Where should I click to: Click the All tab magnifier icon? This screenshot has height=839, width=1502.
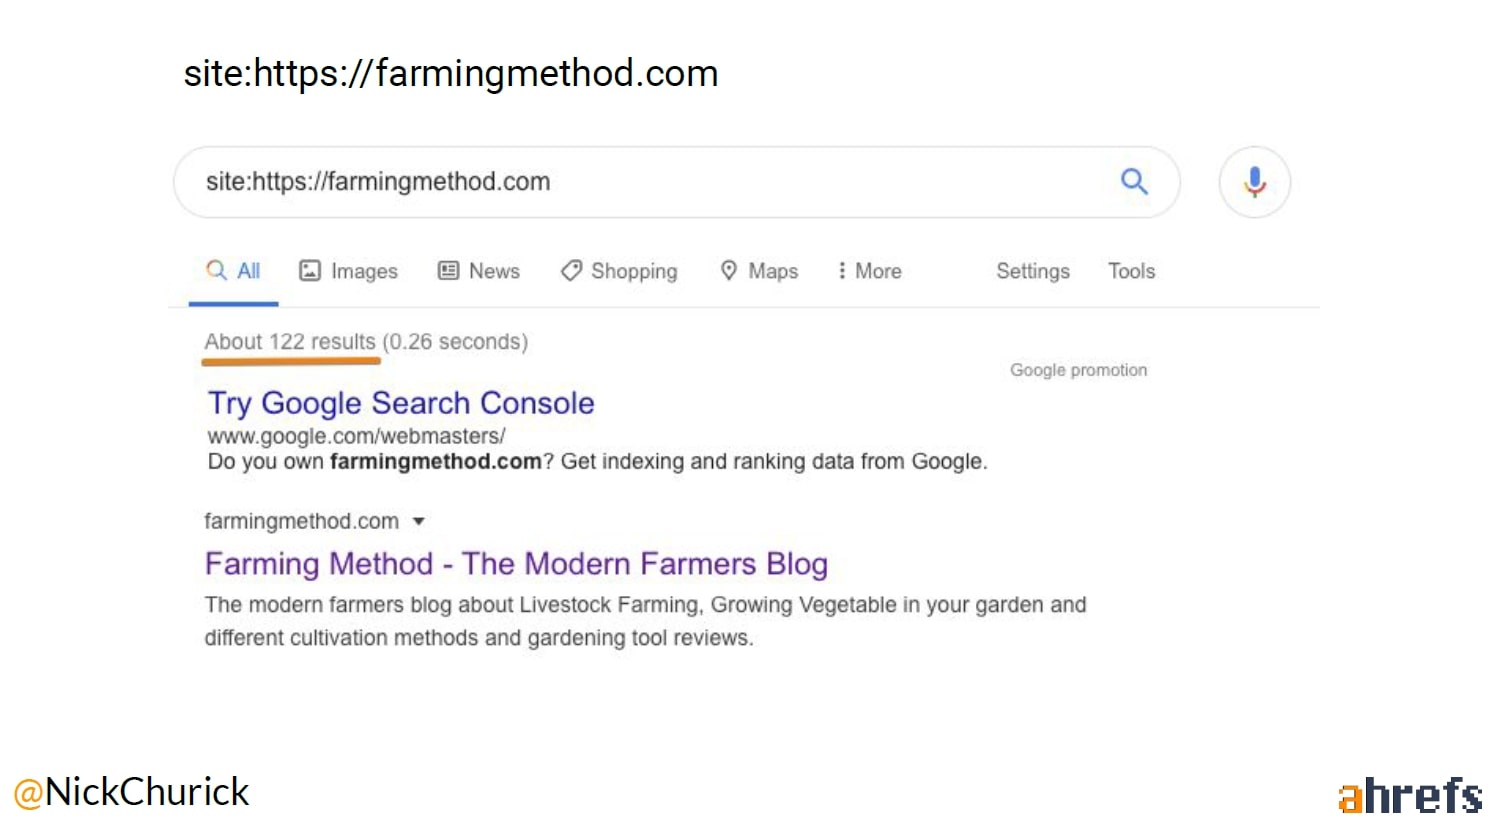coord(216,270)
